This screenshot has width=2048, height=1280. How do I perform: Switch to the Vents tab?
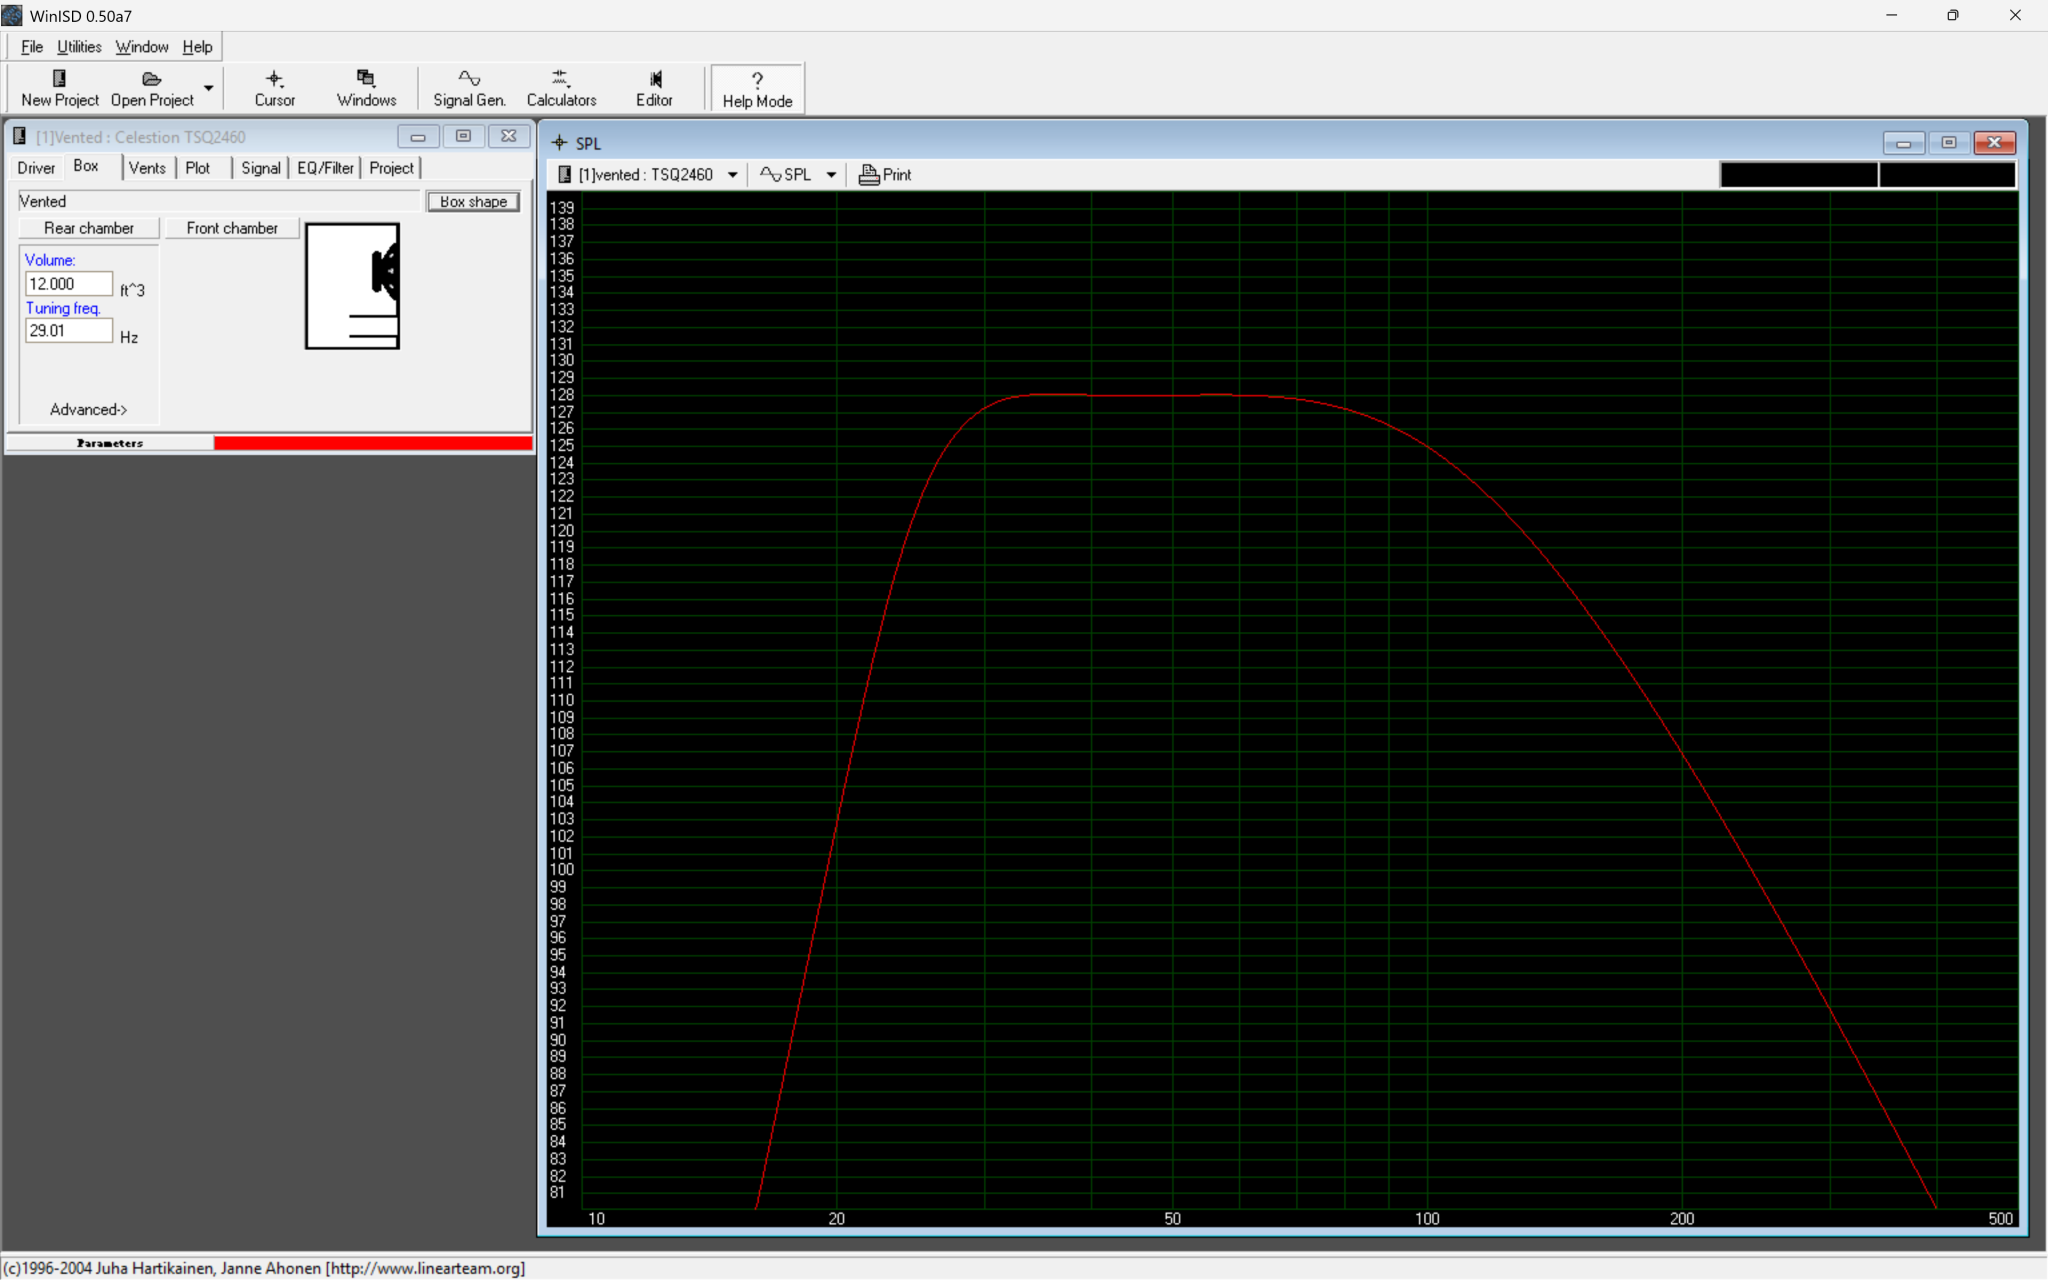point(148,168)
